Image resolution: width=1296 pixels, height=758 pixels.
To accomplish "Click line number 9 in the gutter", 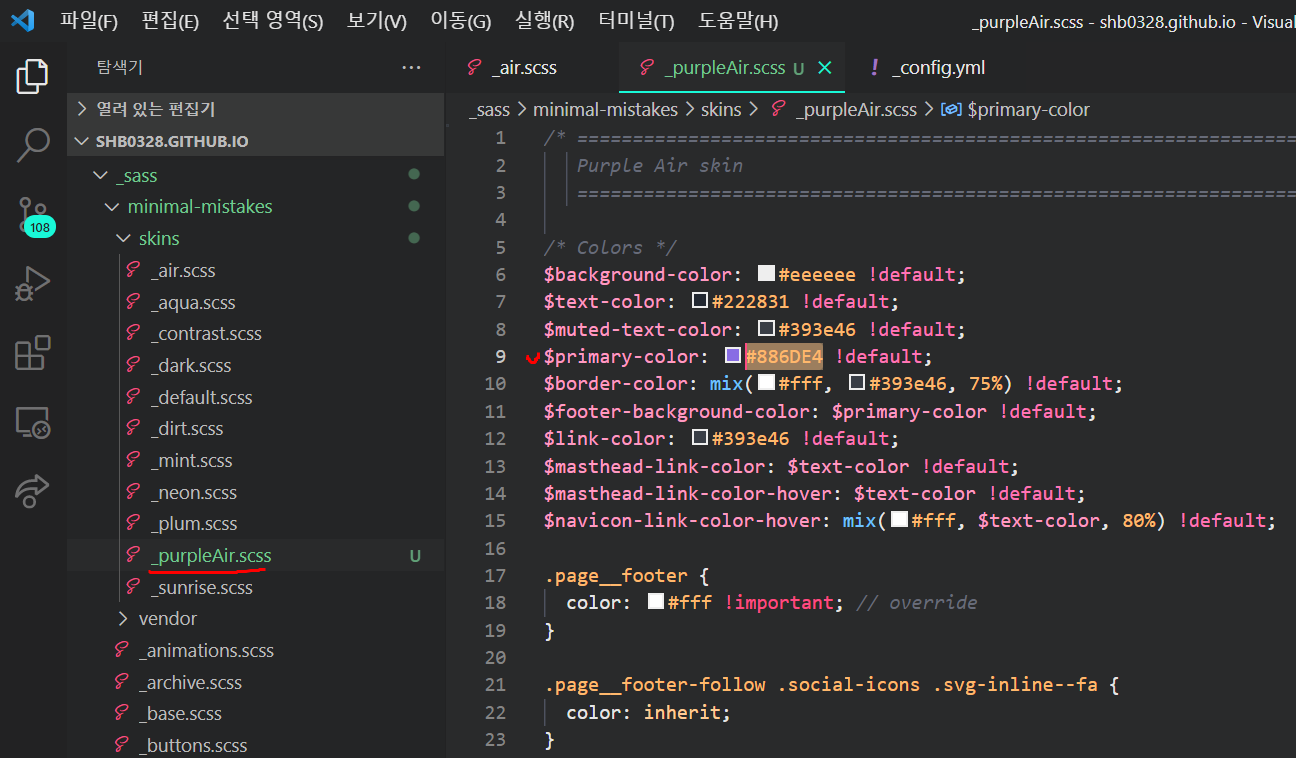I will 501,356.
